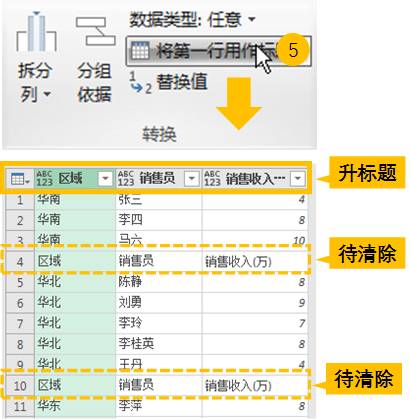Click 销售收入(万) cell in row 10
The width and height of the screenshot is (410, 419).
coord(254,386)
